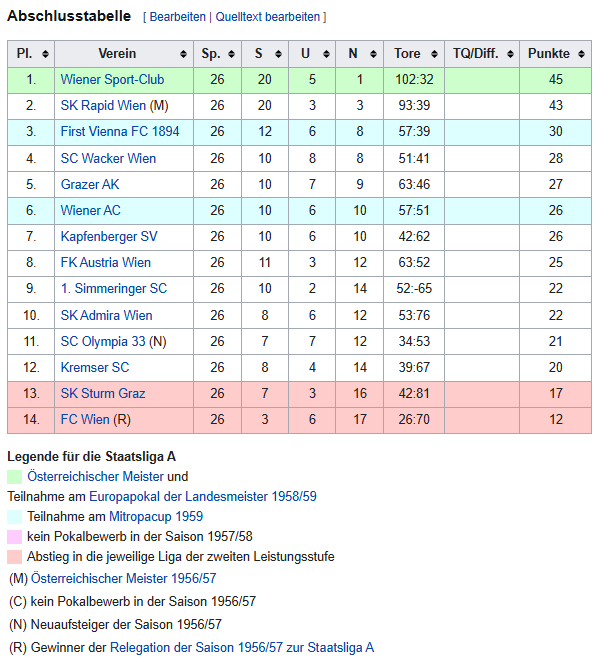Go to First Vienna FC 1894 article
Screen dimensions: 610x663
click(120, 132)
